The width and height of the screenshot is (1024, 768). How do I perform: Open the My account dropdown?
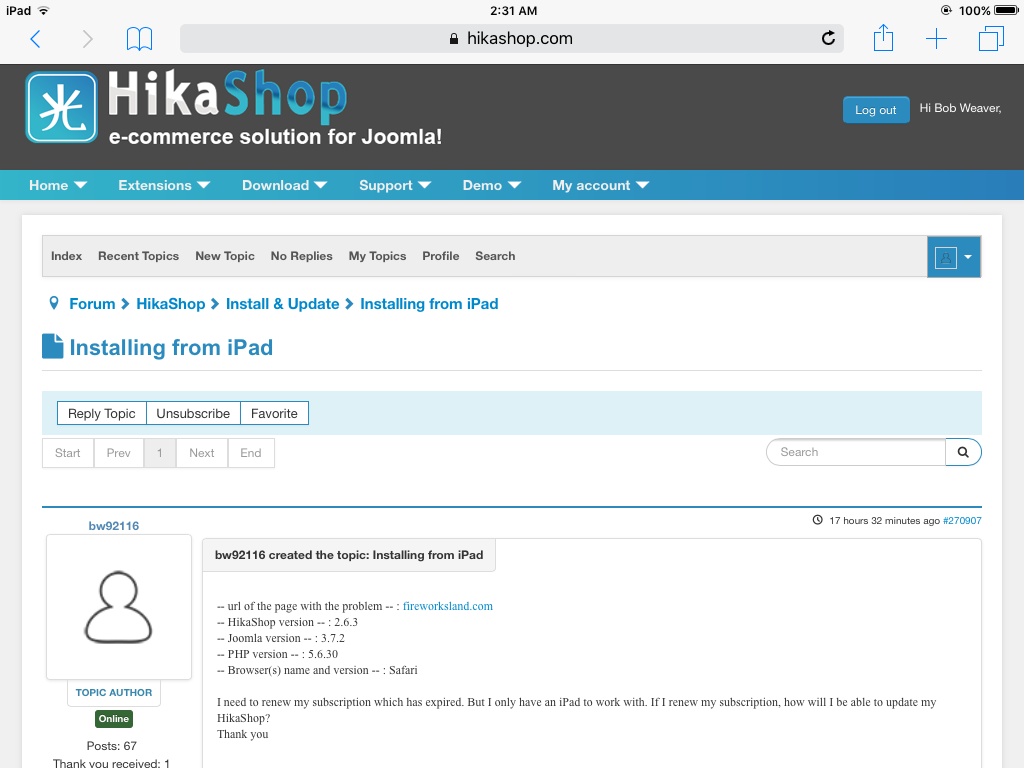click(600, 185)
